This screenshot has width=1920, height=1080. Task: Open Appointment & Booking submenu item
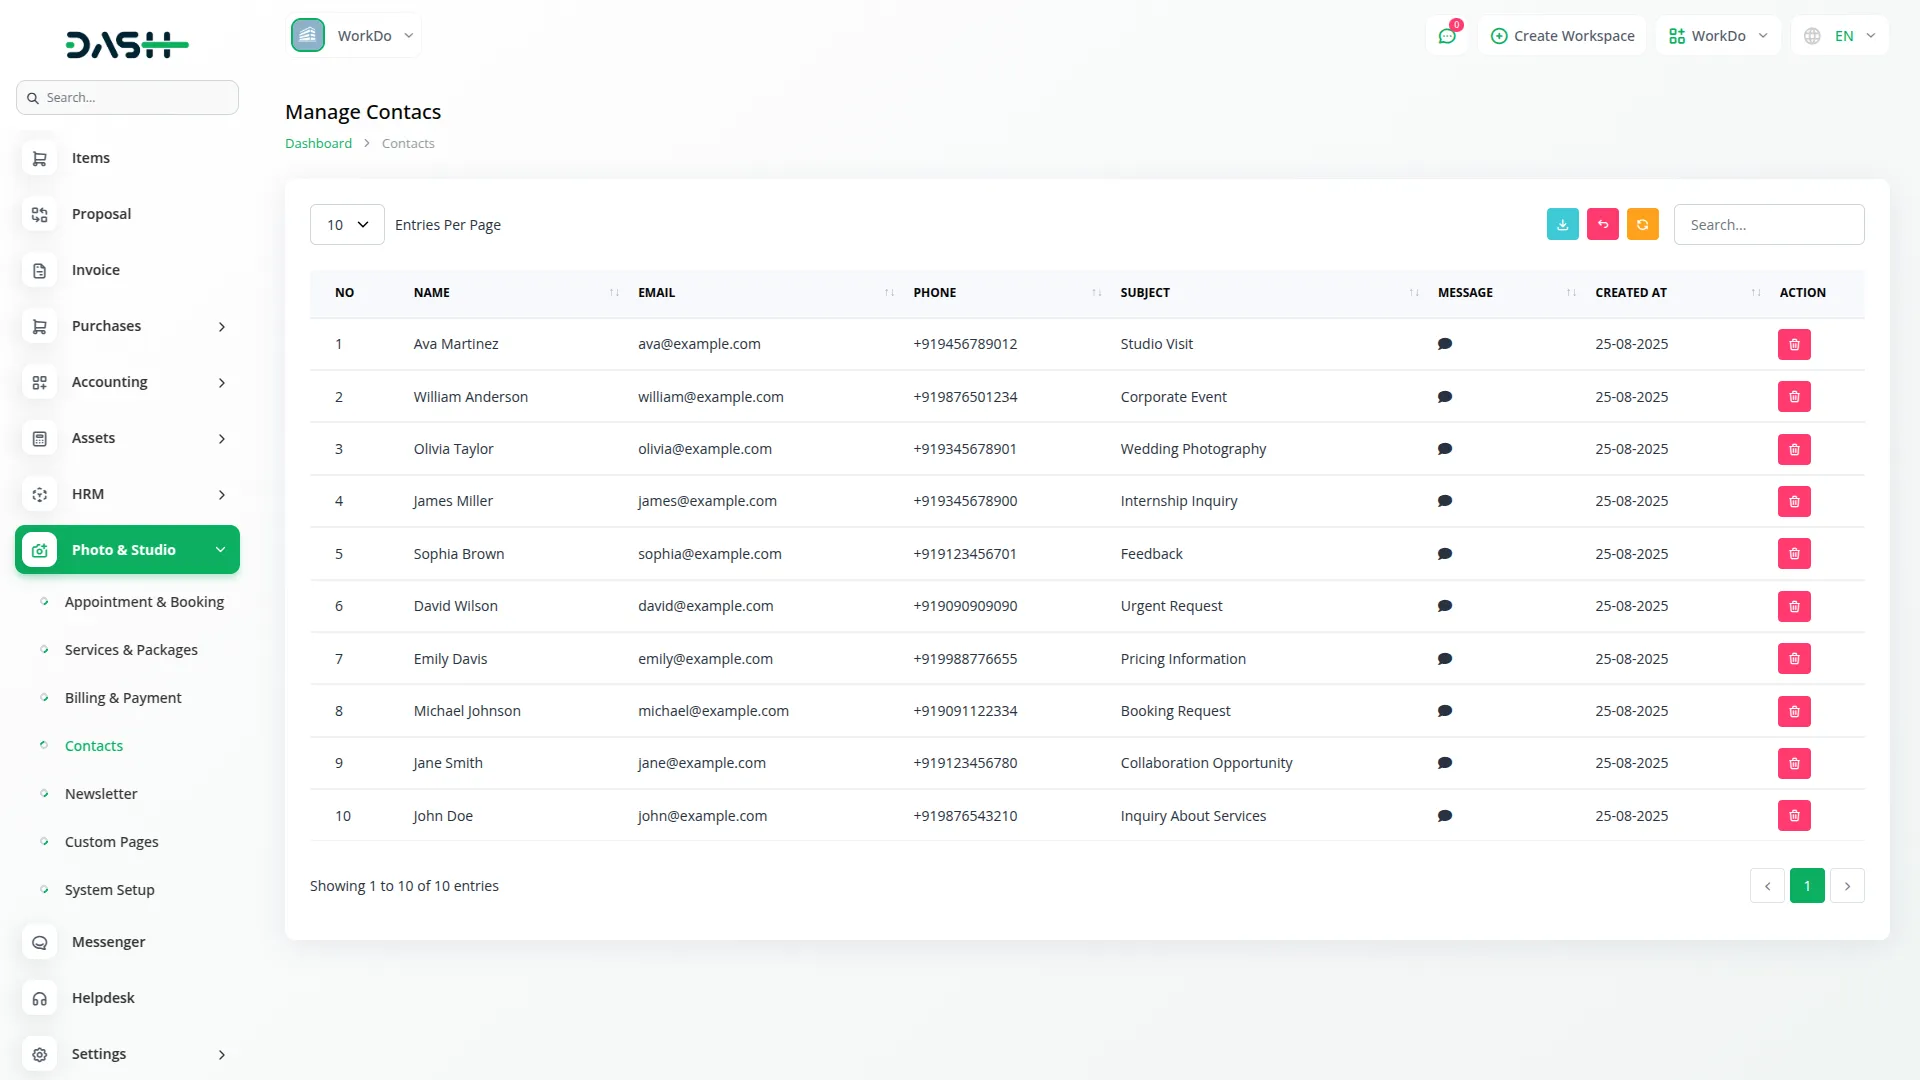tap(144, 602)
